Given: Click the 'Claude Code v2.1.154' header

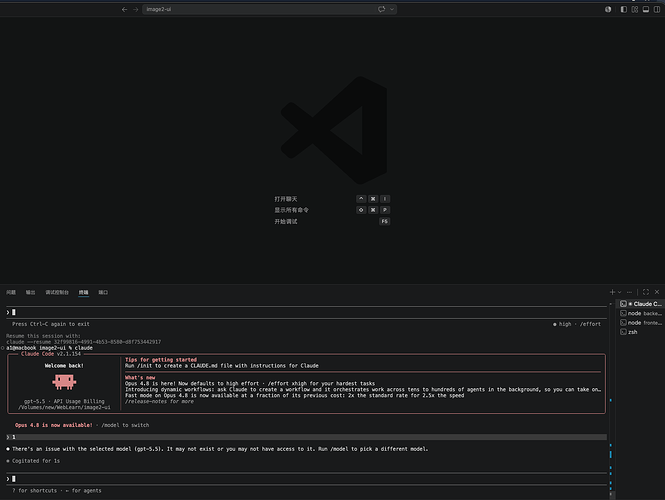Looking at the screenshot, I should click(x=51, y=354).
